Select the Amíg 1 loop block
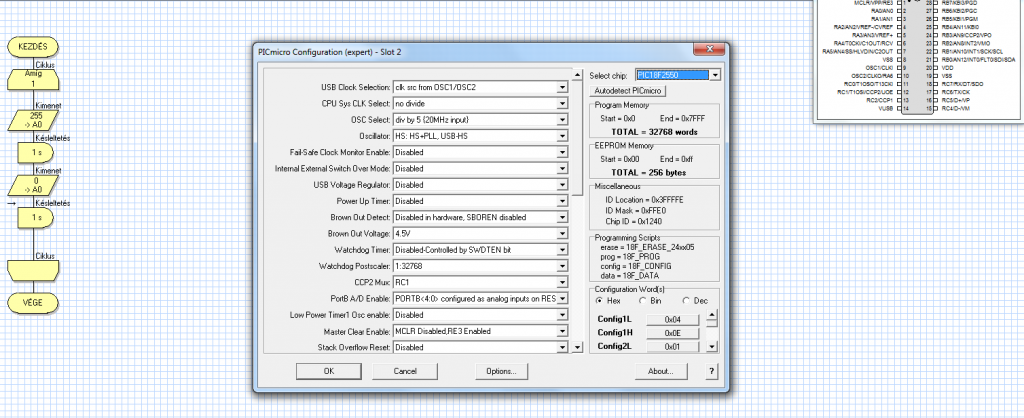 coord(33,79)
